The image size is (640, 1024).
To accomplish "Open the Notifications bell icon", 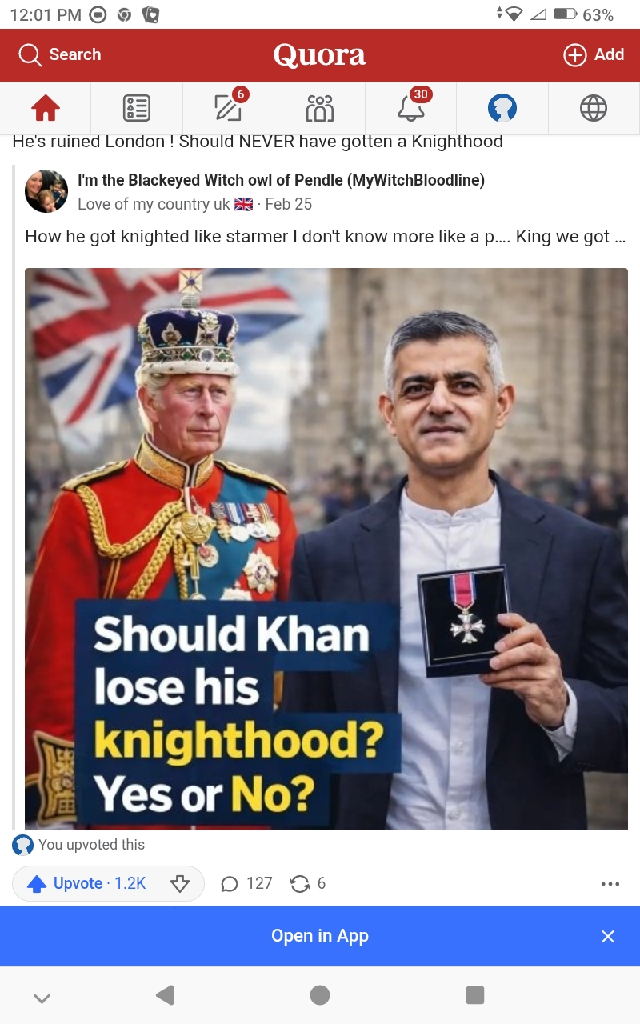I will click(412, 106).
